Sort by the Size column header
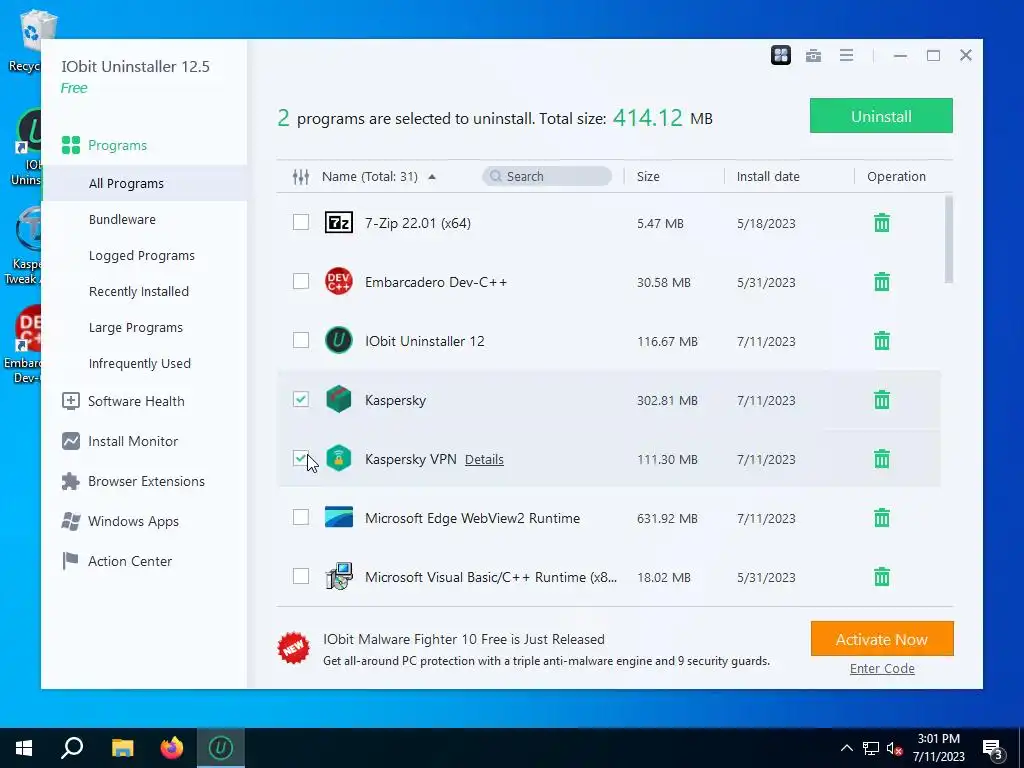The width and height of the screenshot is (1024, 768). click(x=648, y=176)
